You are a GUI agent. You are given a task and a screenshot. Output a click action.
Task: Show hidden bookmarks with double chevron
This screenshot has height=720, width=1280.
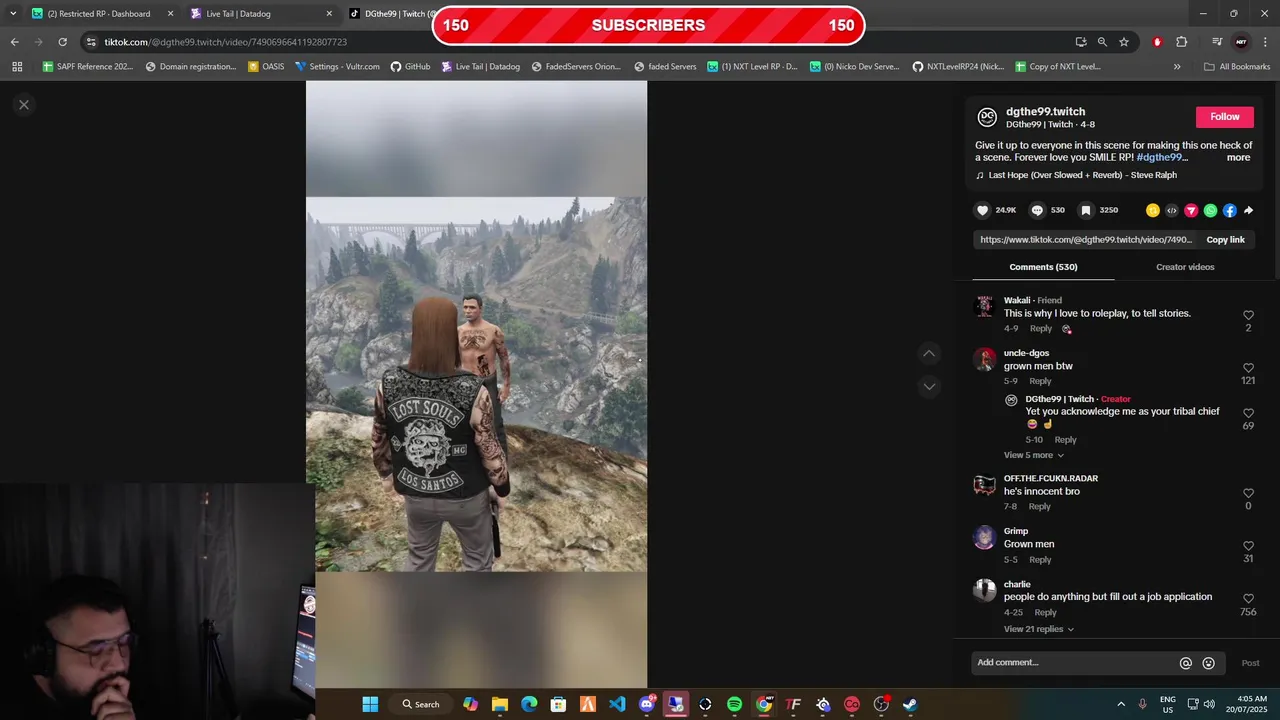coord(1177,67)
